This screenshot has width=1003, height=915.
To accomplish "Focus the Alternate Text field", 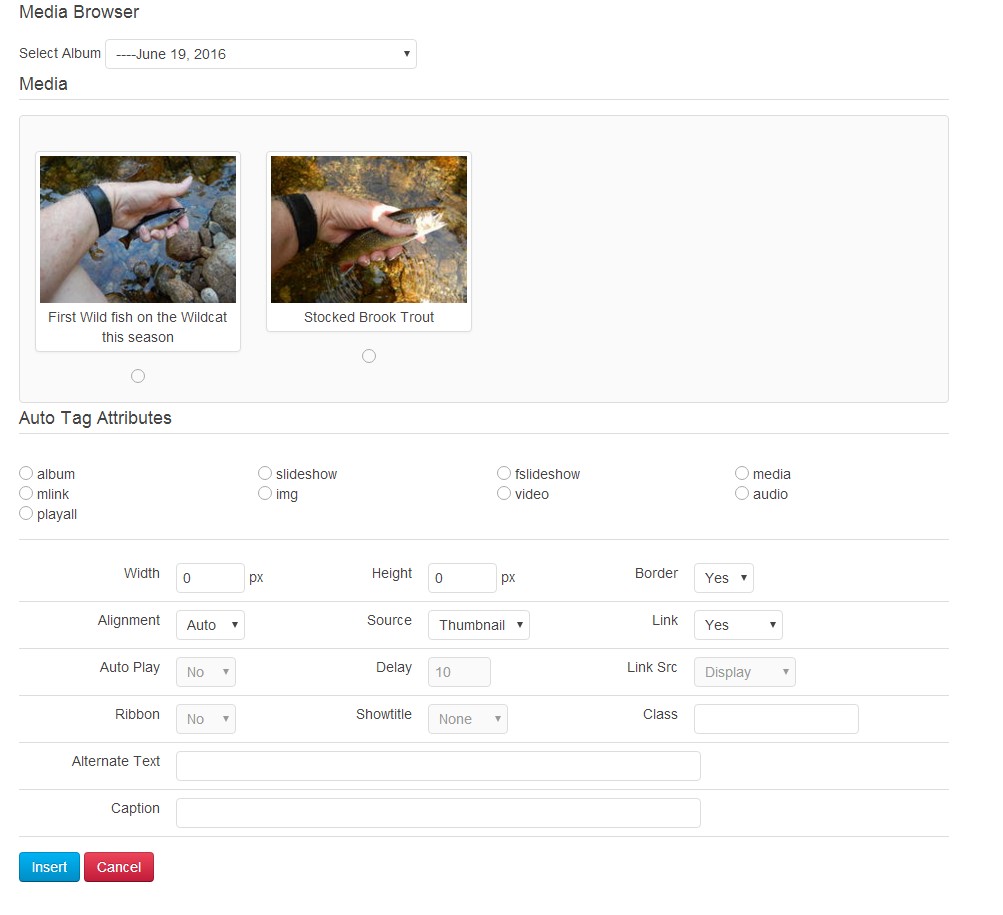I will [438, 766].
